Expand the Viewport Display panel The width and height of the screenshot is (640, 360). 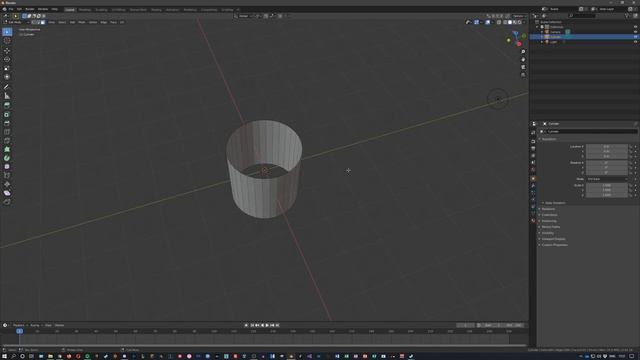point(553,239)
